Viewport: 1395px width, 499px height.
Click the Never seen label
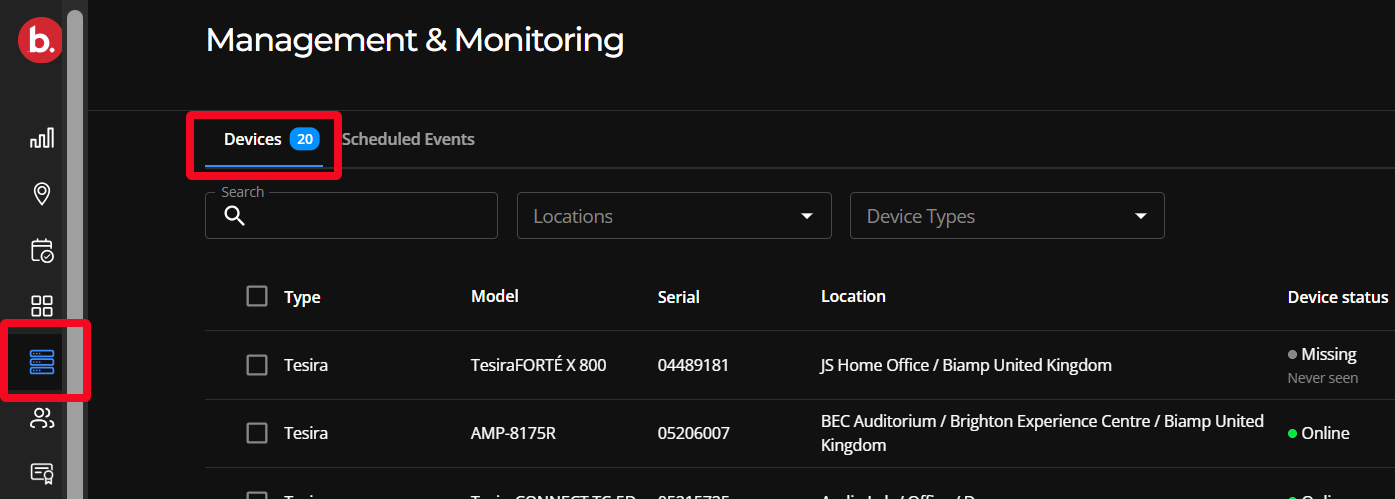click(1323, 378)
